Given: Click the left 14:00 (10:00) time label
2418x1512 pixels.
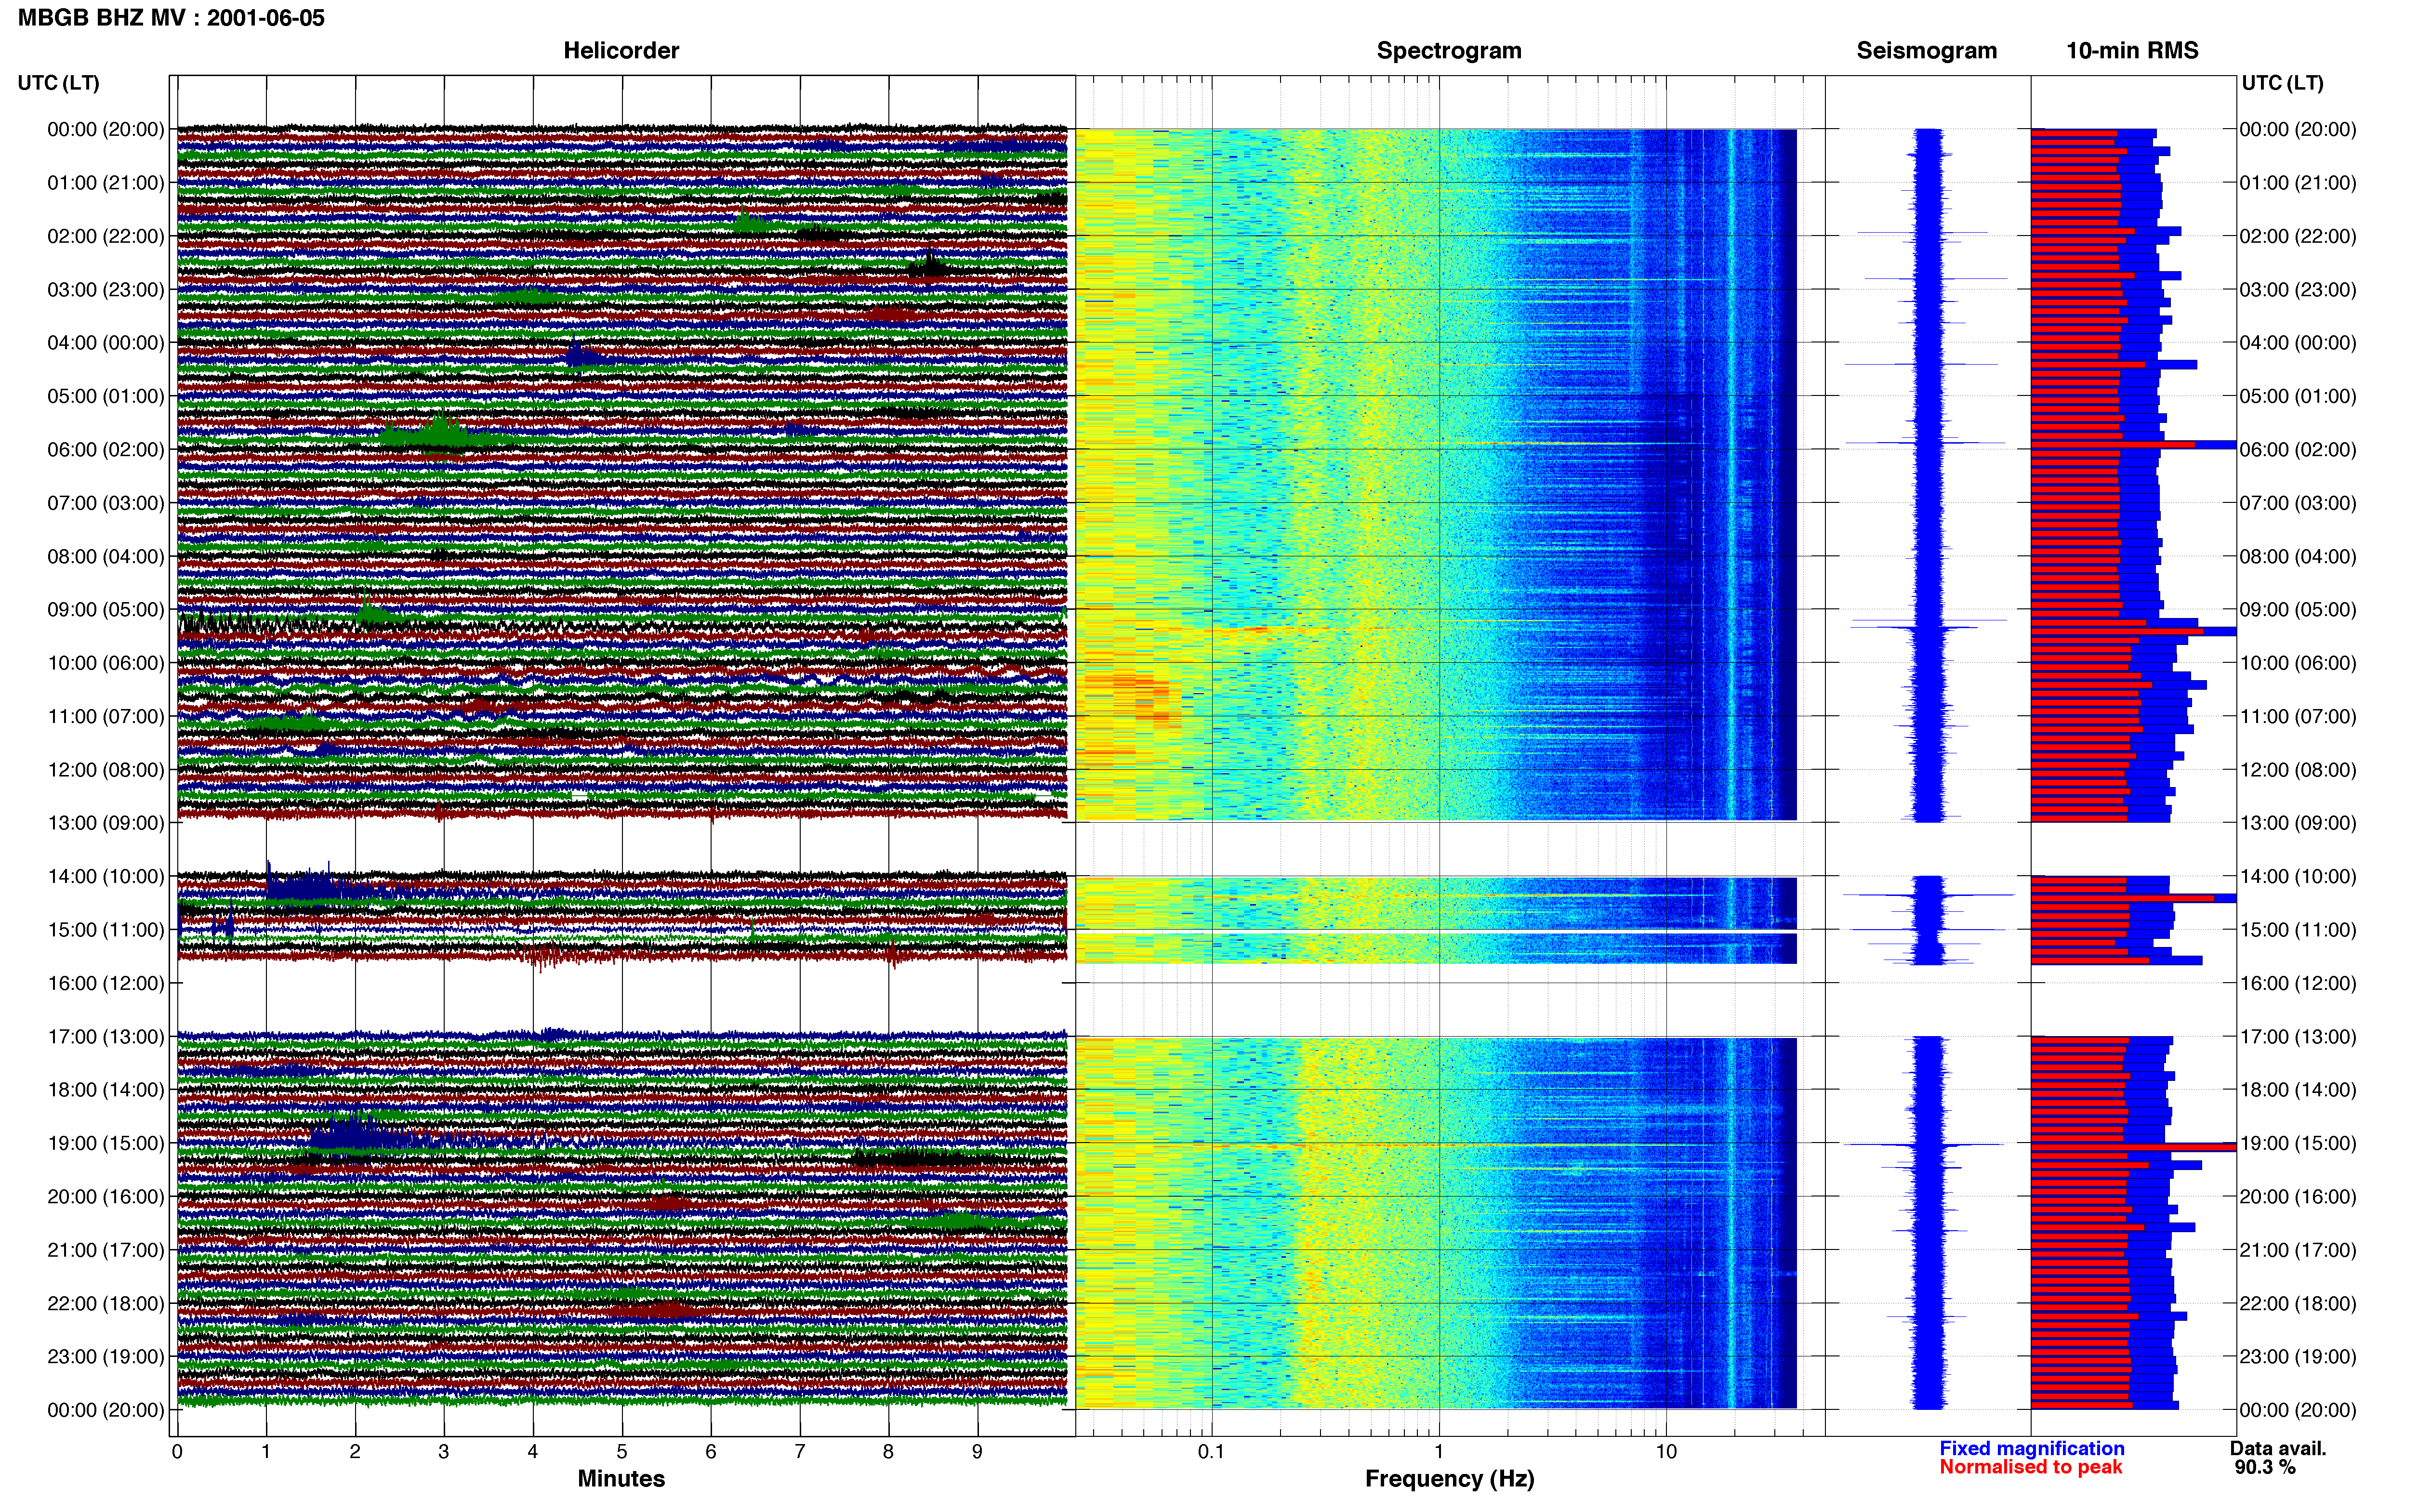Looking at the screenshot, I should tap(106, 877).
